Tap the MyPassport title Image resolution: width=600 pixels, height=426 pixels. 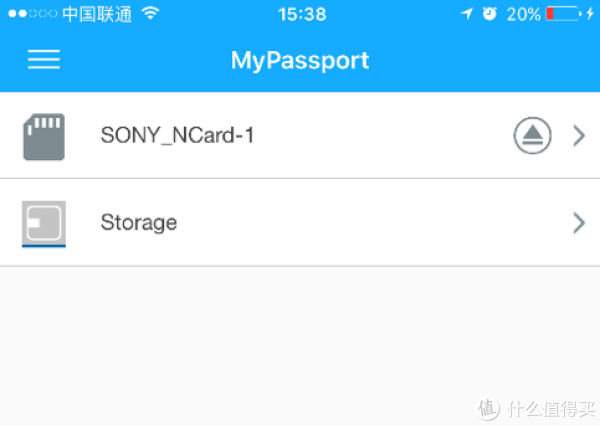tap(300, 60)
